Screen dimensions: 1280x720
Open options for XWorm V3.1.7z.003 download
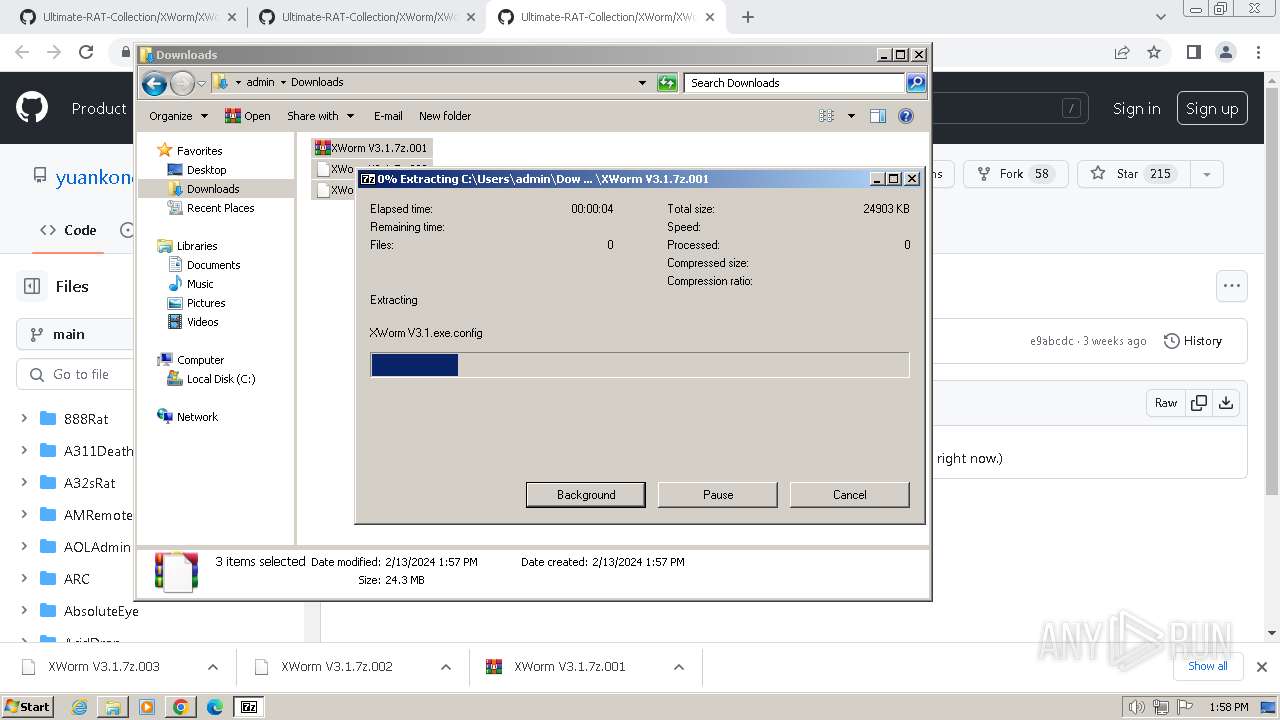[213, 667]
